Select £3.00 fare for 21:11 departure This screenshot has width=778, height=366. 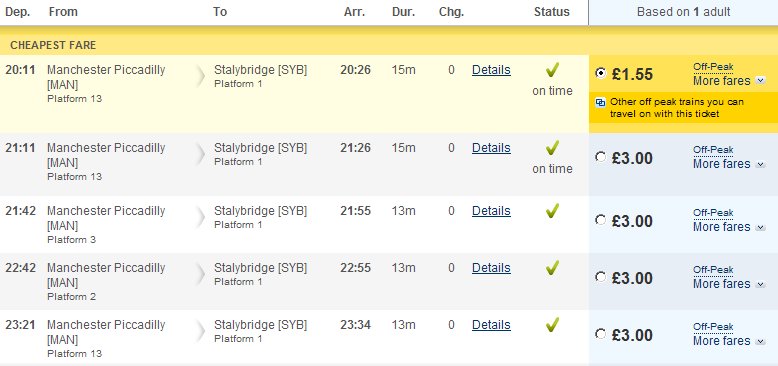click(600, 157)
